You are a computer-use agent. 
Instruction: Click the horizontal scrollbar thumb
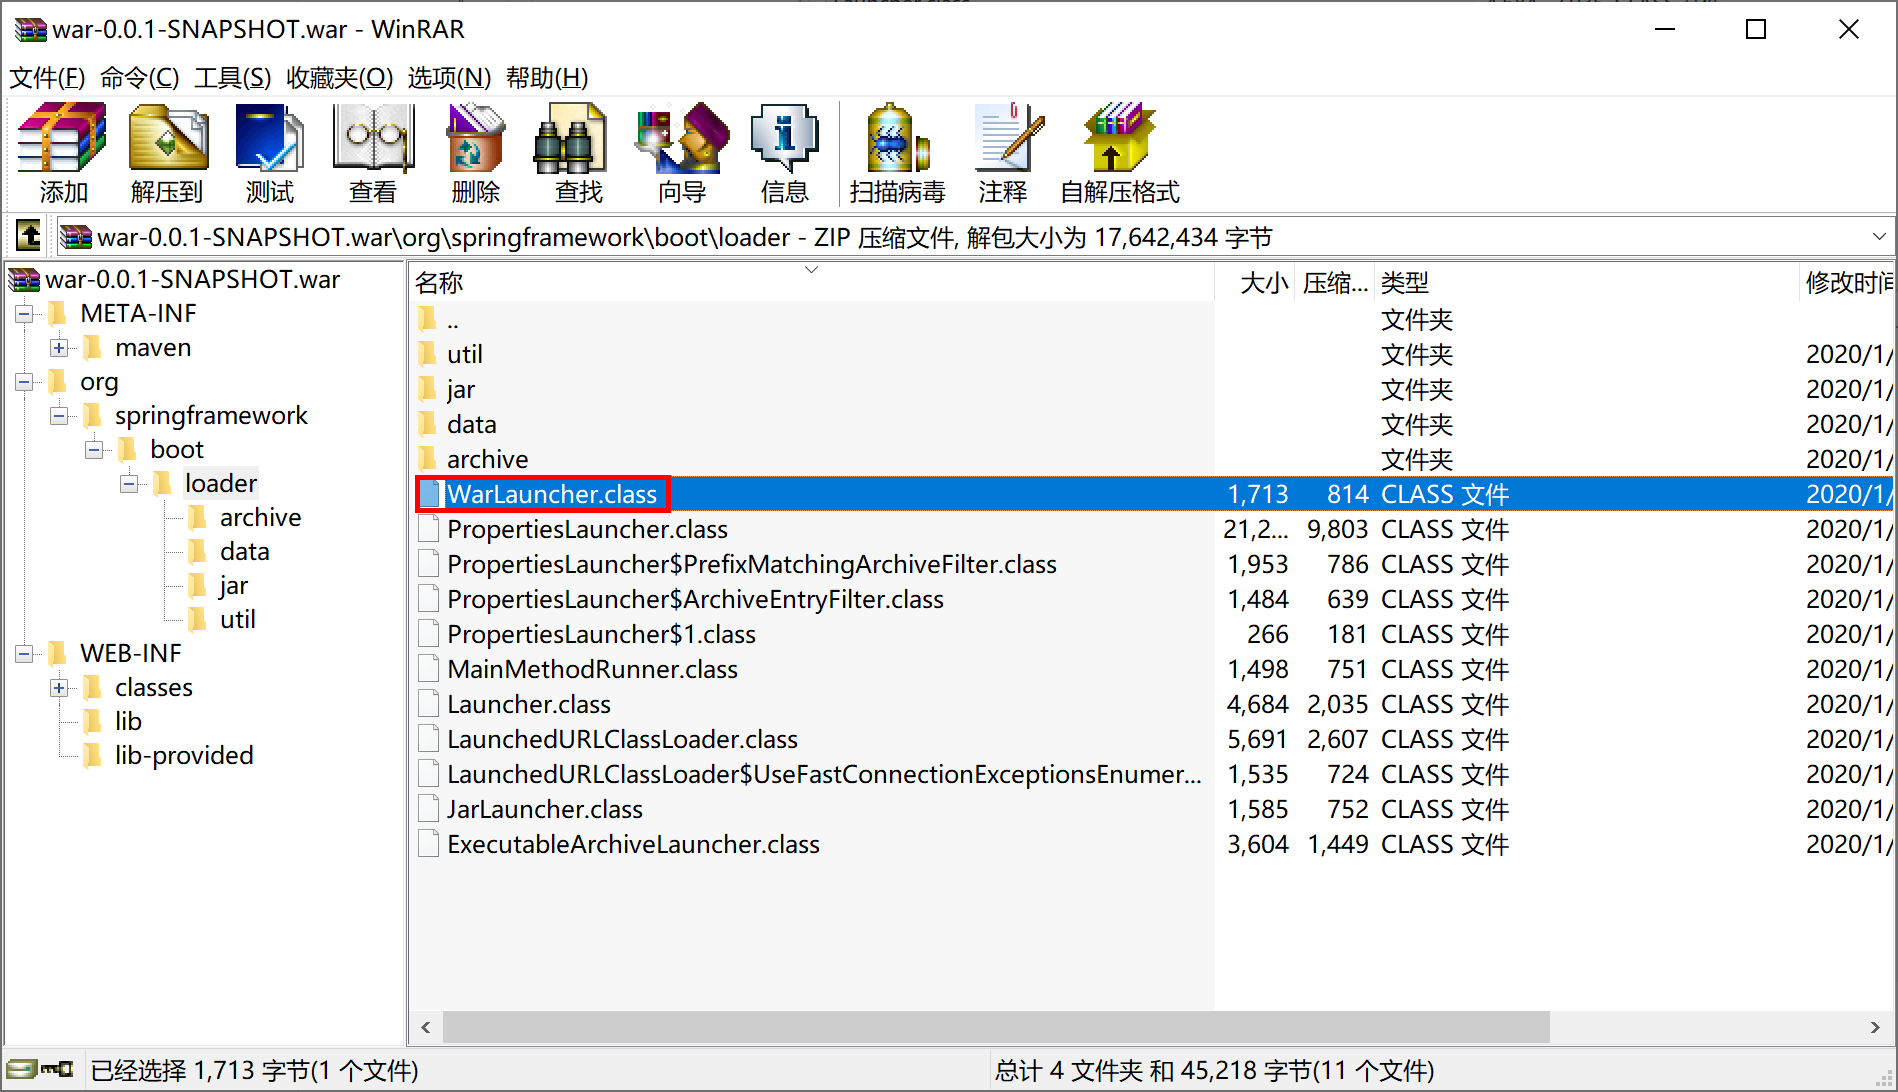pos(996,1027)
